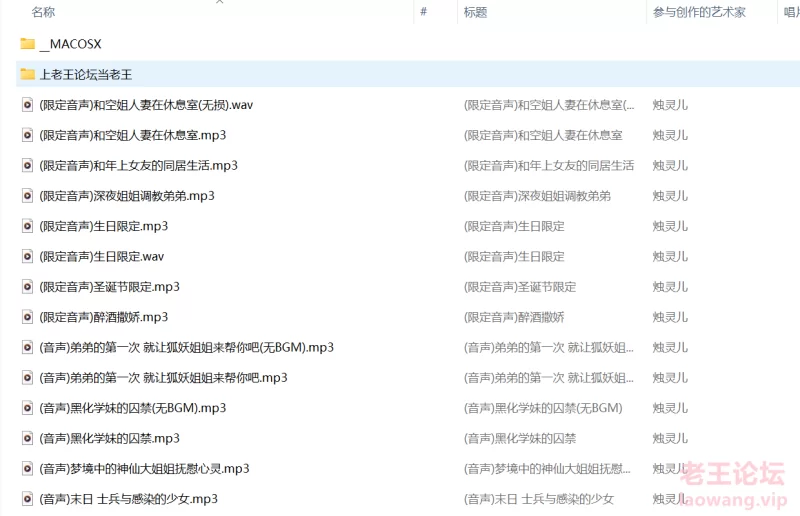Click artist 烛灵儿 in 圣诞节限定.mp3 row
Screen dimensions: 800x516
(x=670, y=287)
